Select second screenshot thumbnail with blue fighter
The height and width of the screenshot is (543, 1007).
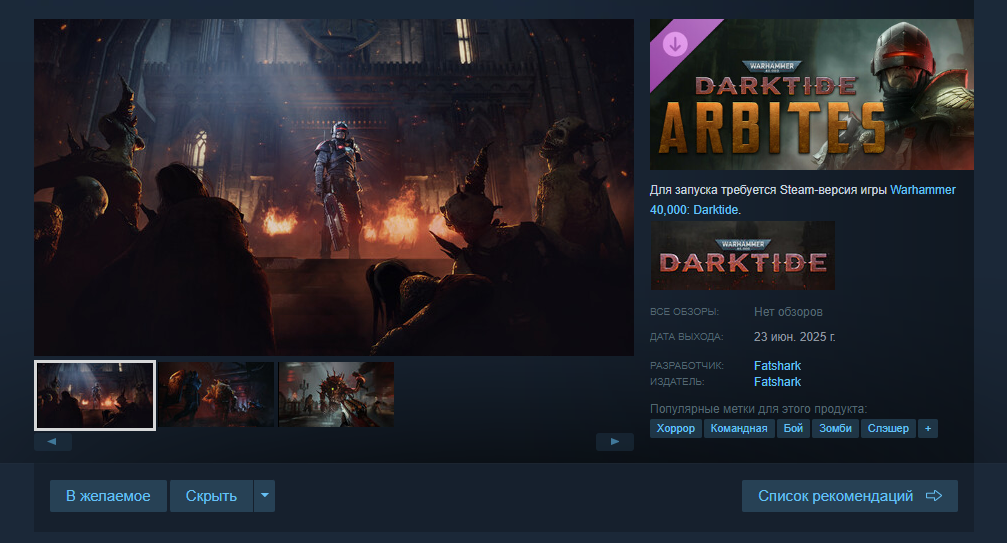coord(216,394)
